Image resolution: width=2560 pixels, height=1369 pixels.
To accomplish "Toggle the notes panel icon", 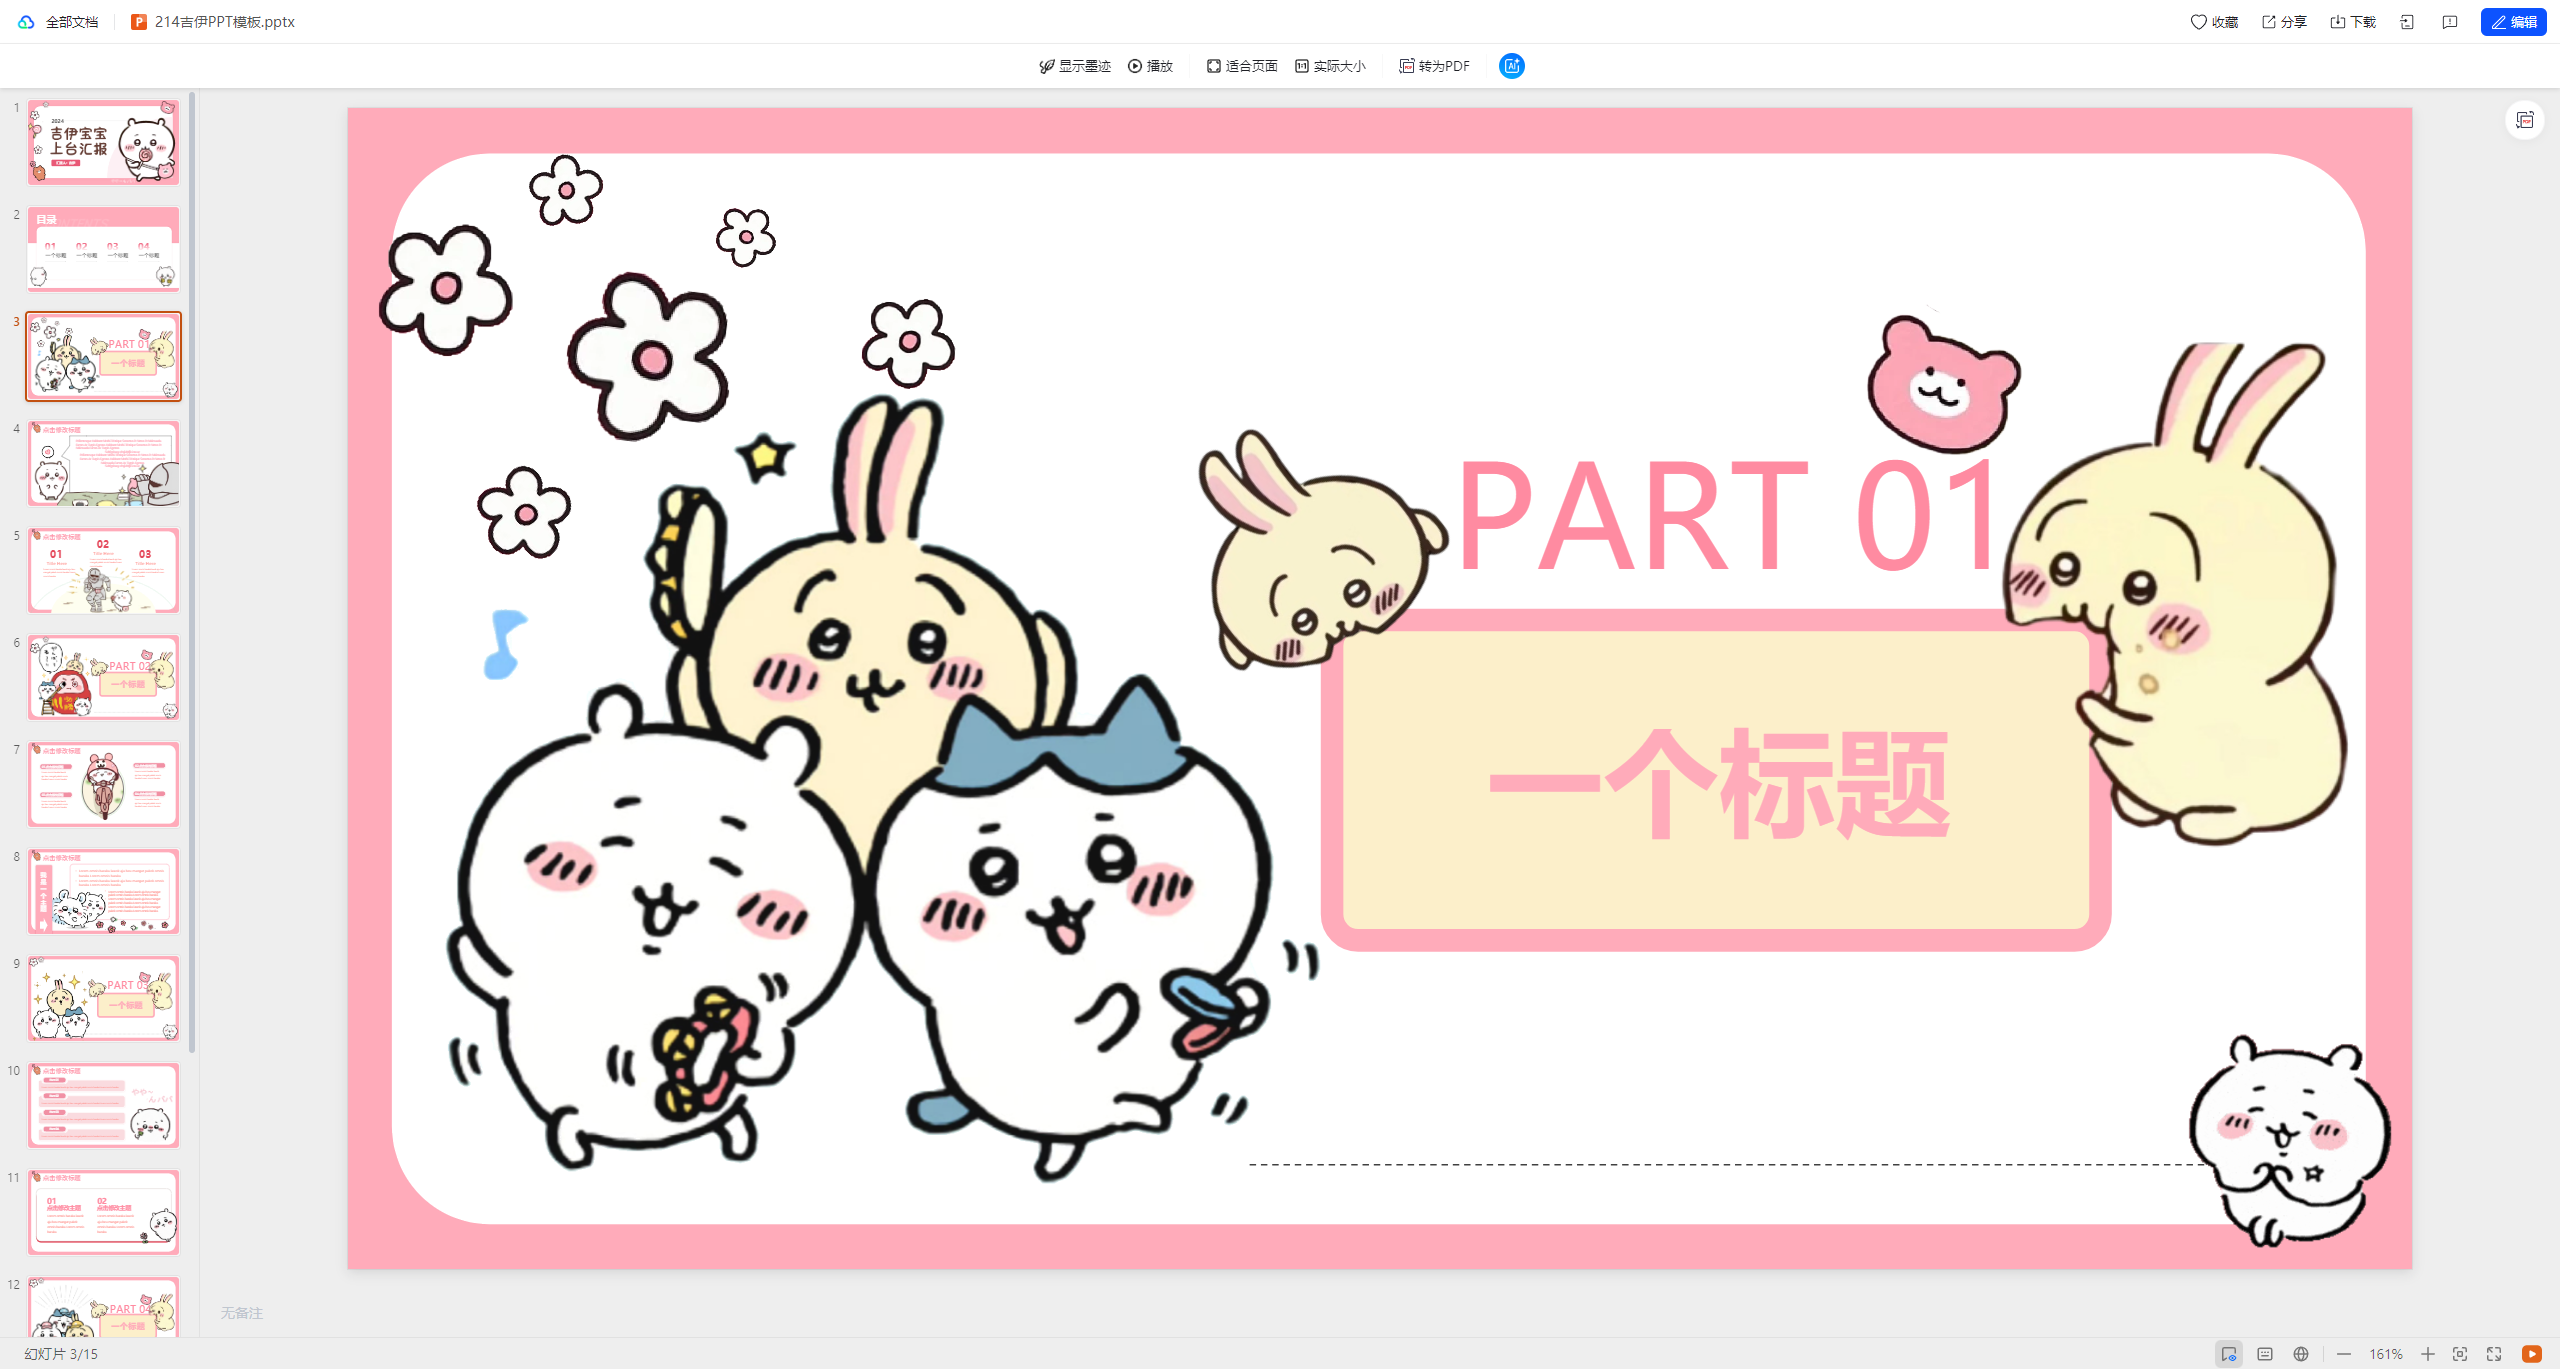I will tap(2265, 1354).
